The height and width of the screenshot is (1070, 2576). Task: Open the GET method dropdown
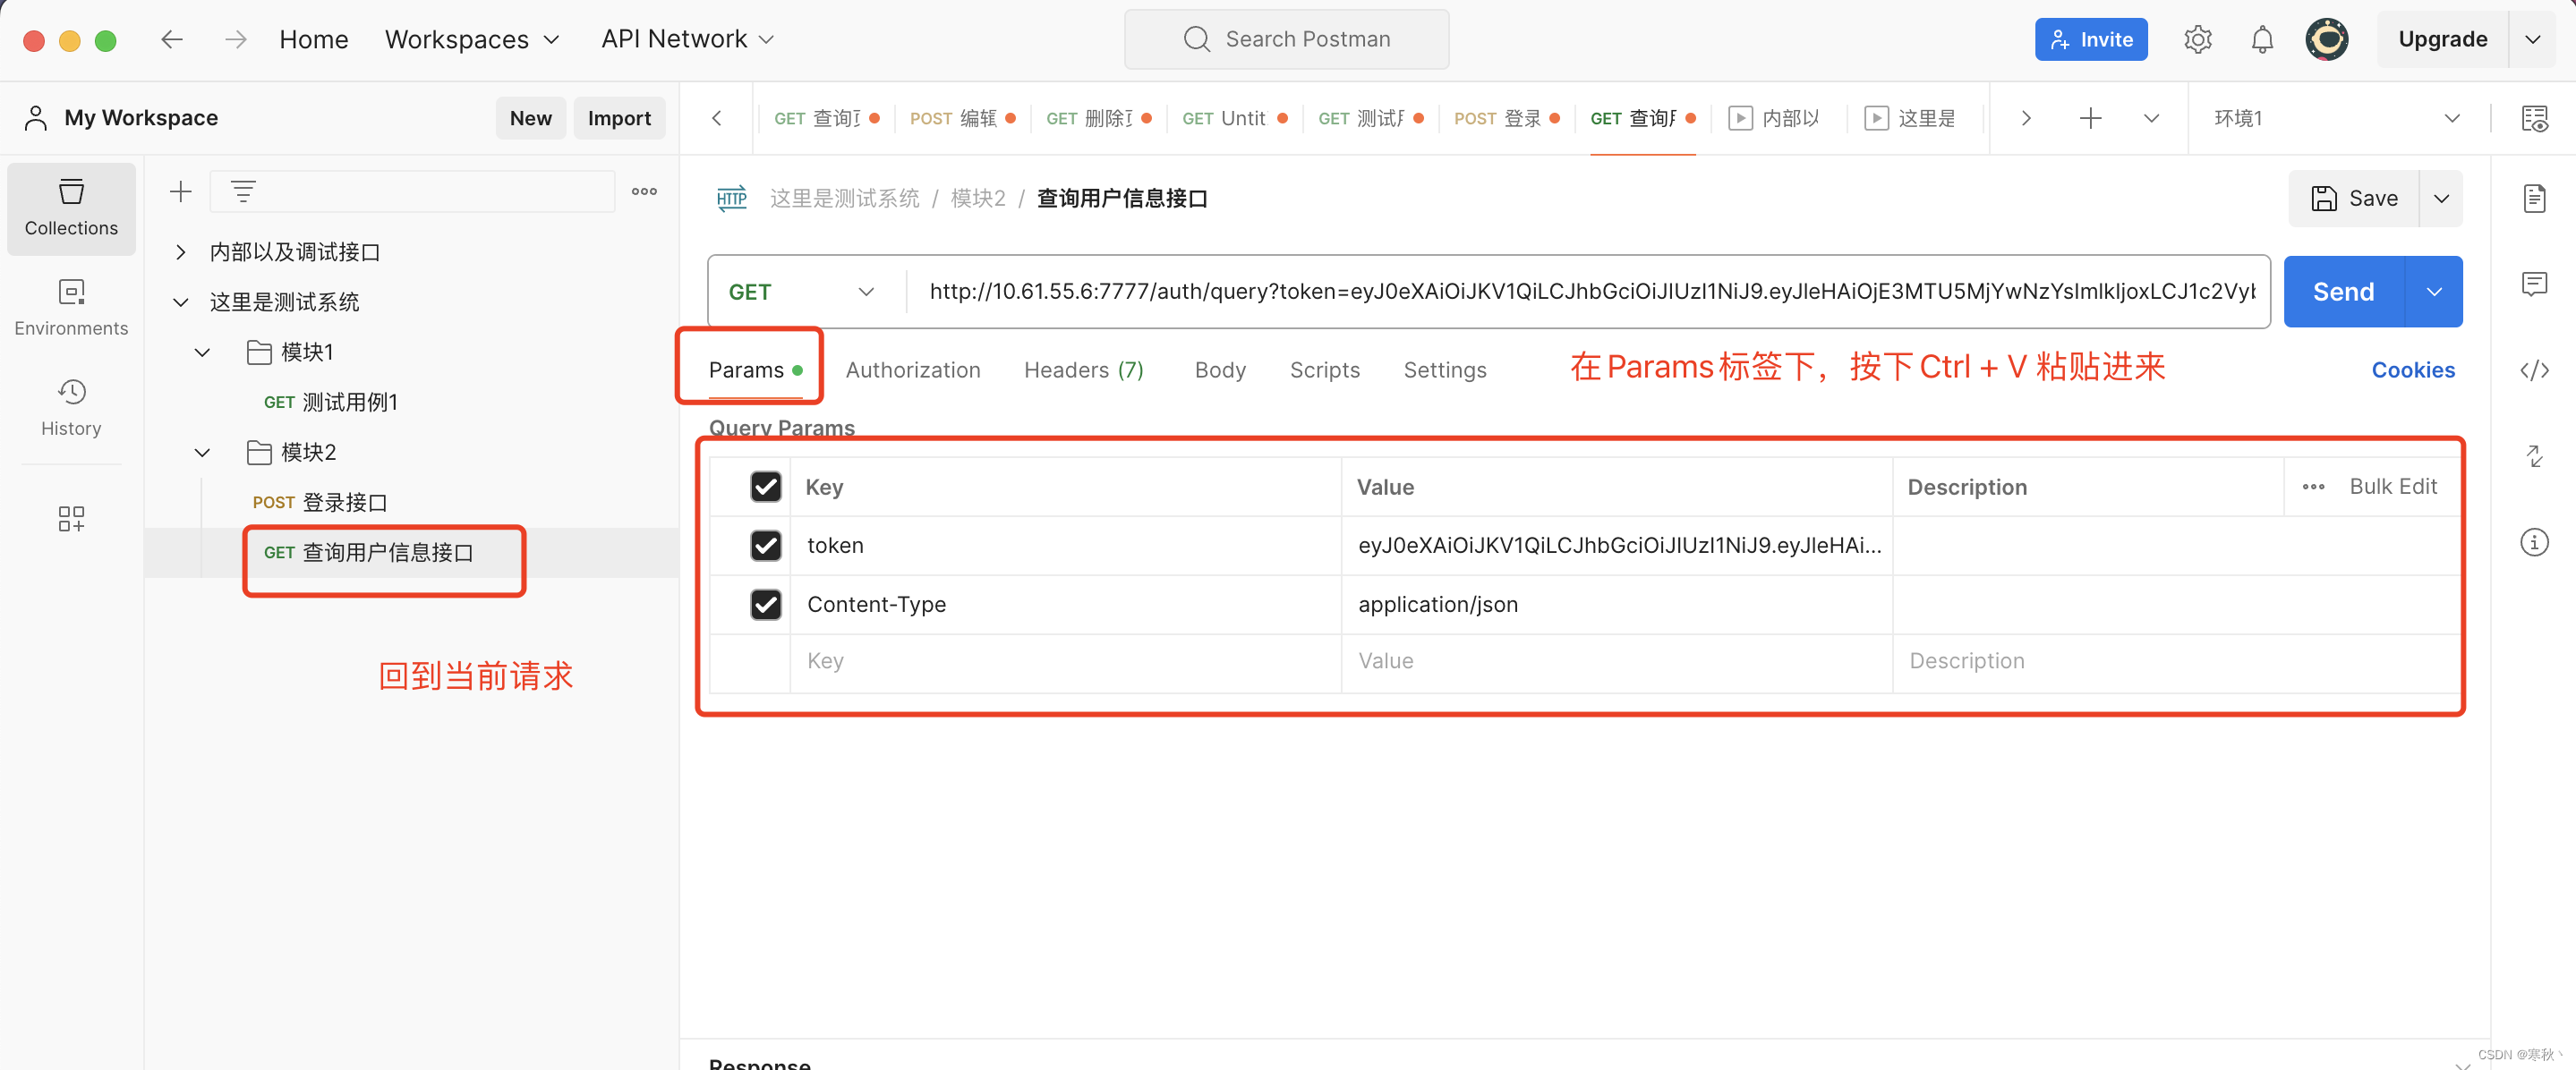[866, 291]
